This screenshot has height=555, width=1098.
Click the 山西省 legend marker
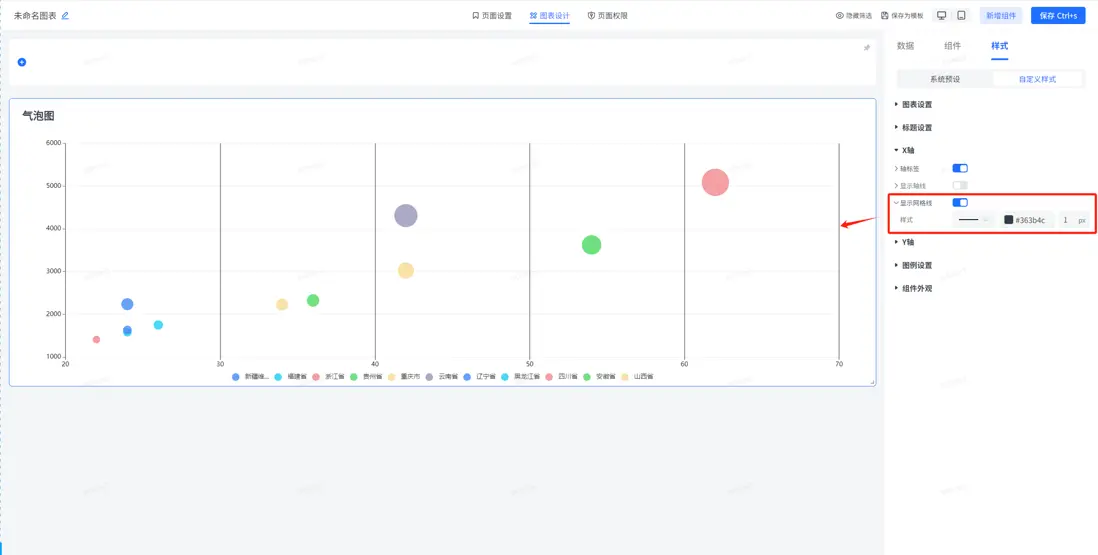(625, 377)
